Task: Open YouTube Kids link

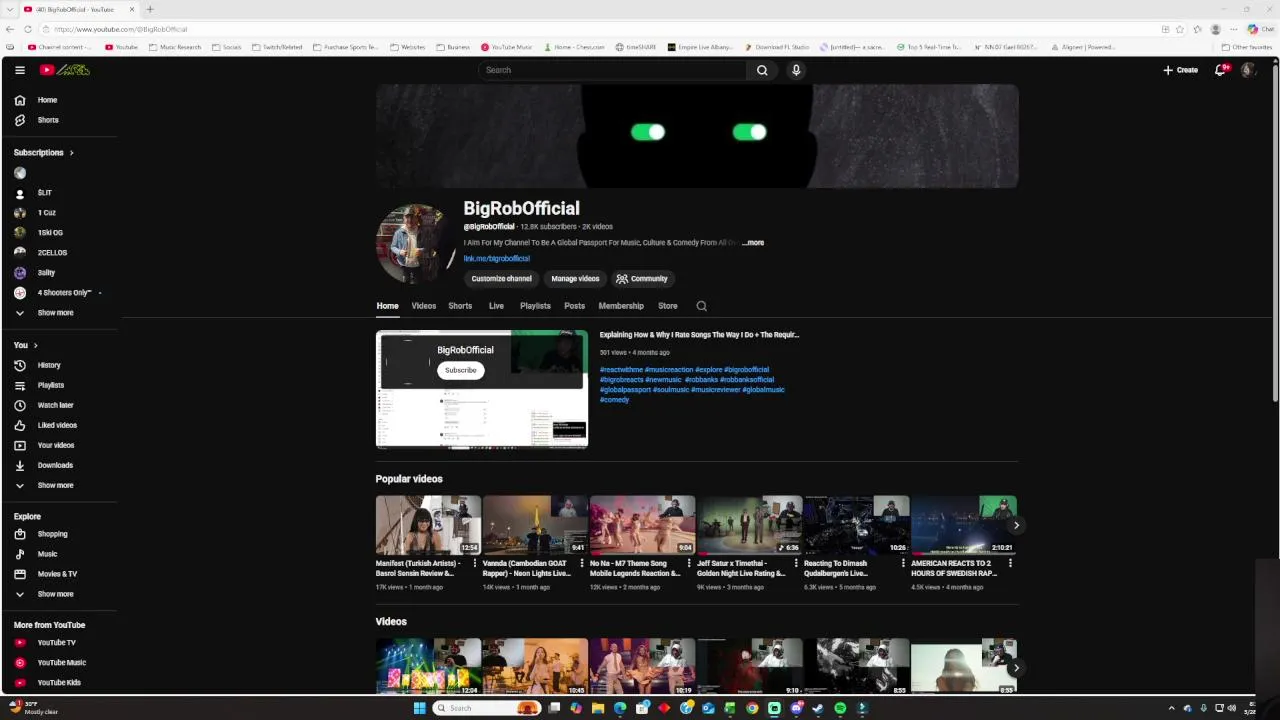Action: [x=60, y=683]
